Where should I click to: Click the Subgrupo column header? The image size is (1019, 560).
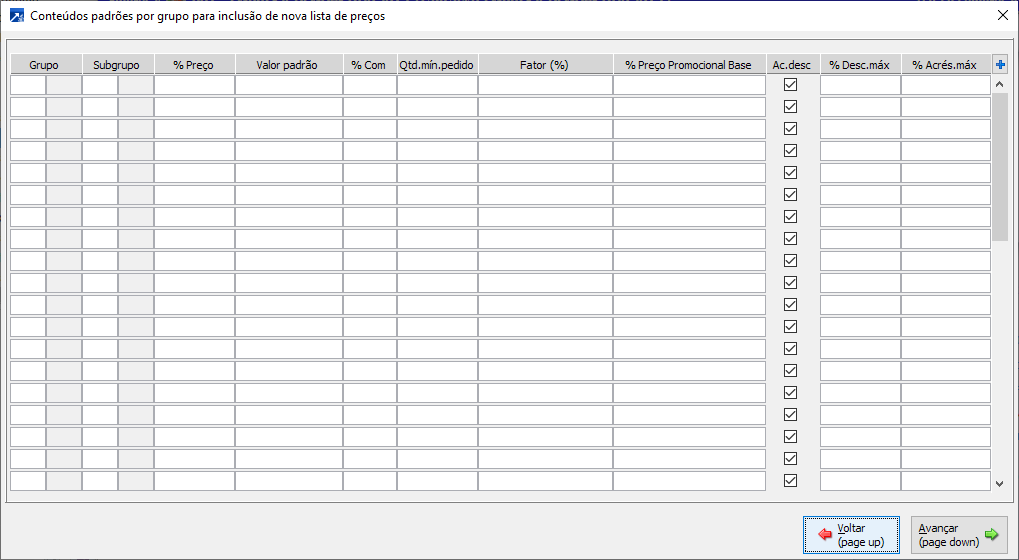[118, 64]
